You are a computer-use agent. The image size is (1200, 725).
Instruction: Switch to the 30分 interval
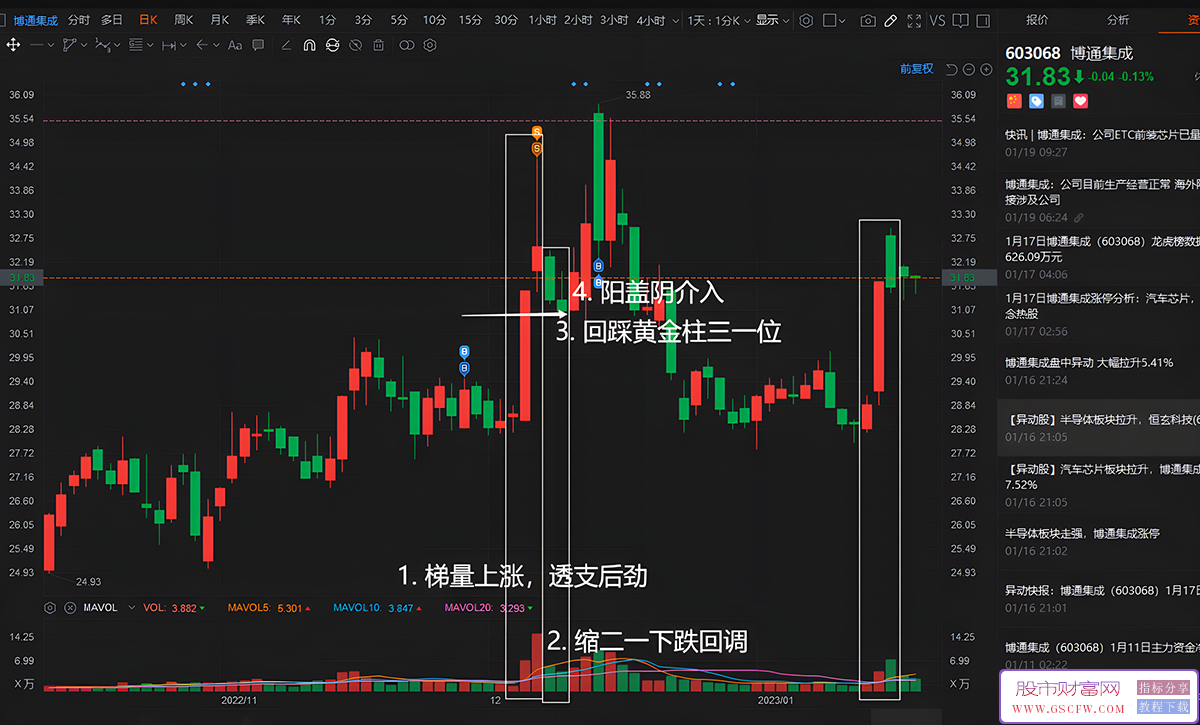click(x=506, y=20)
